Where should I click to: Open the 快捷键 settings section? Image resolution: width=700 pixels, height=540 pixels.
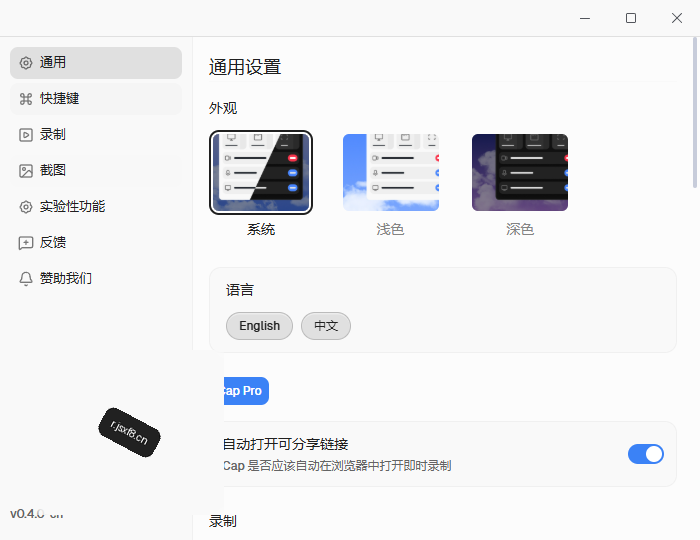point(96,99)
